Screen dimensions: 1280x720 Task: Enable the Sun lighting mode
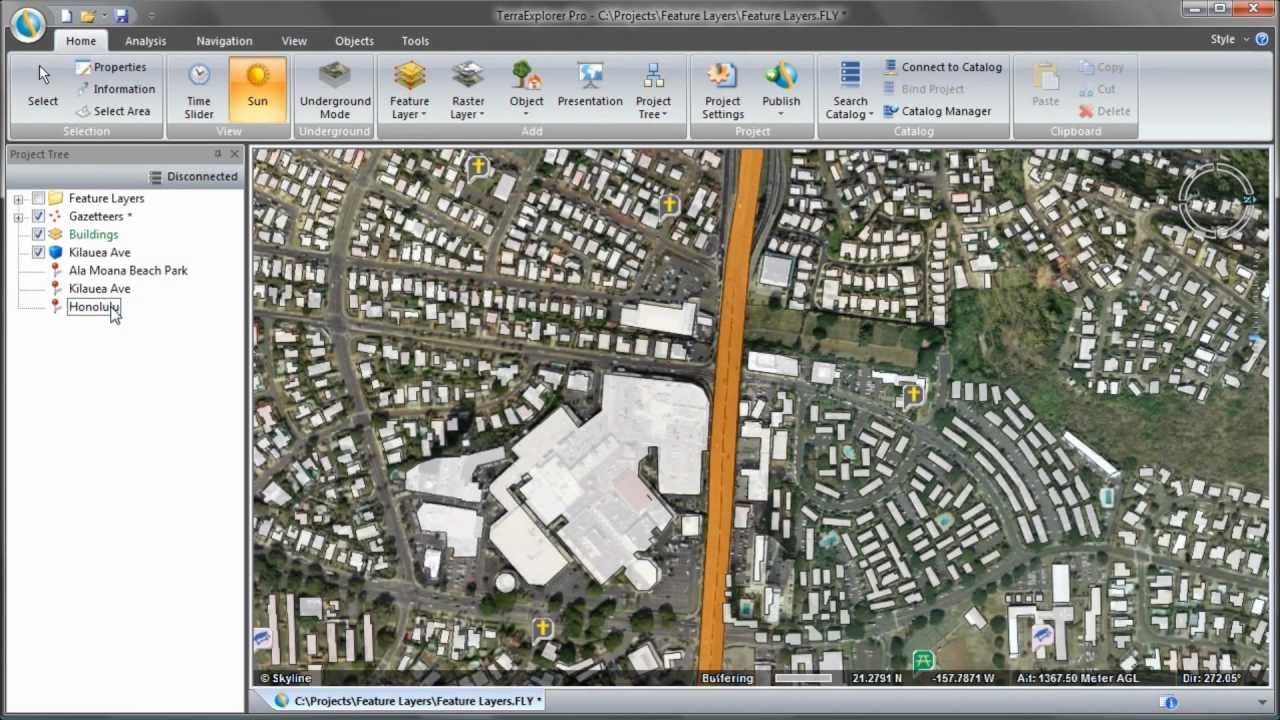[257, 87]
